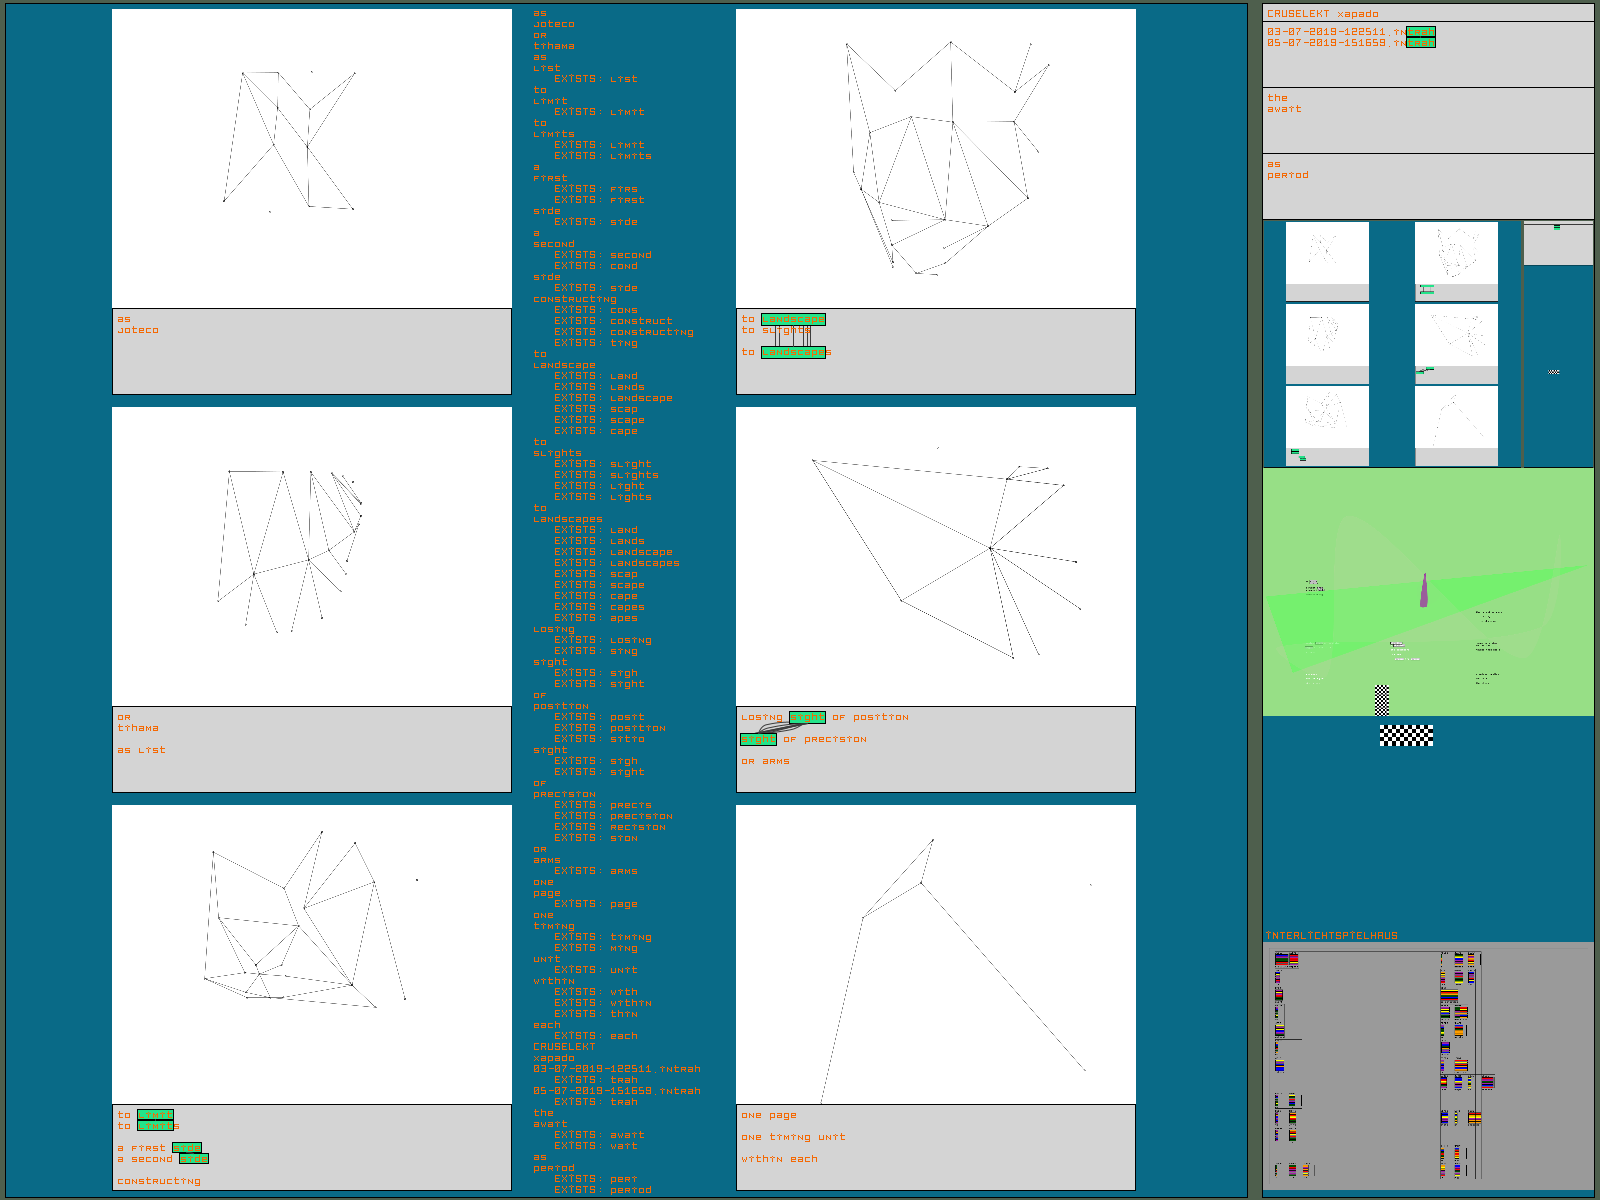Select the purple cone in green 3D view
Viewport: 1600px width, 1200px height.
[1423, 591]
